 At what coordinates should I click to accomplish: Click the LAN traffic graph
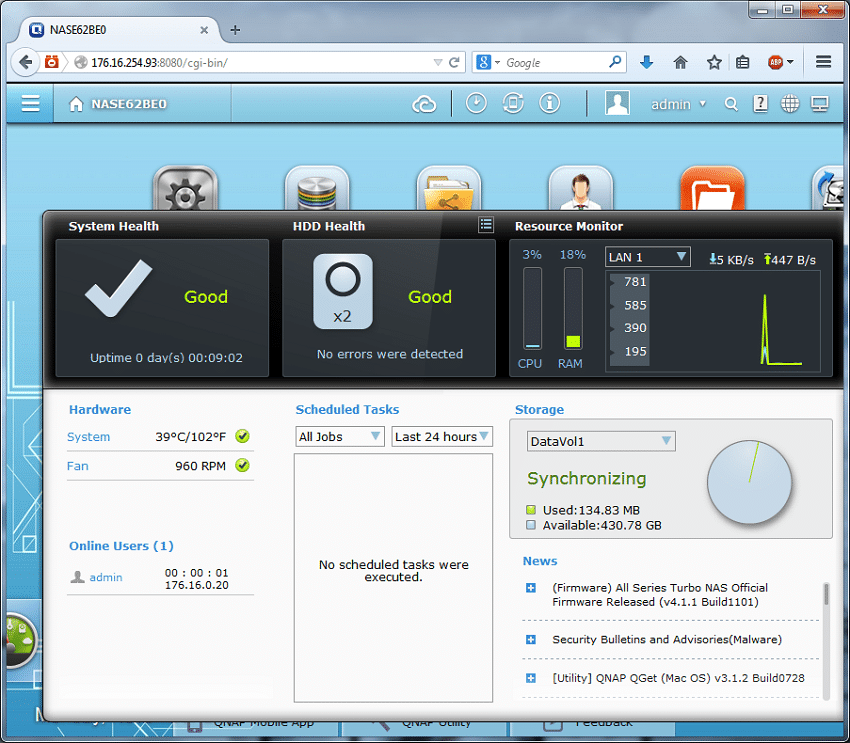coord(712,321)
